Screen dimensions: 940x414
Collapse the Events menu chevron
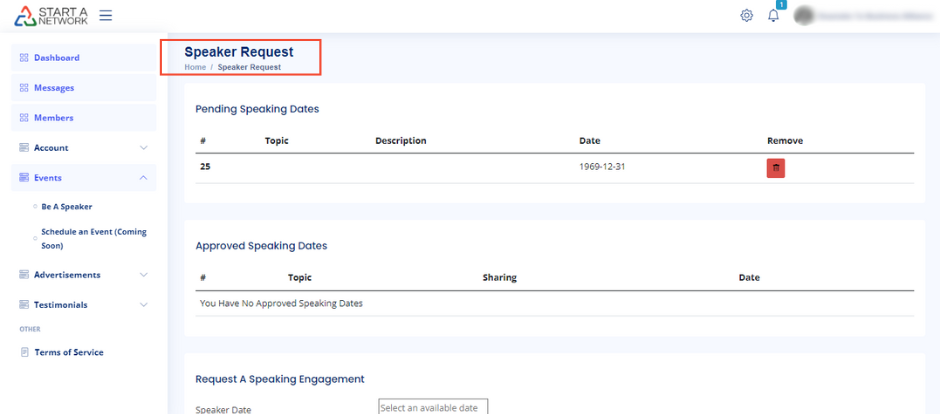coord(143,178)
